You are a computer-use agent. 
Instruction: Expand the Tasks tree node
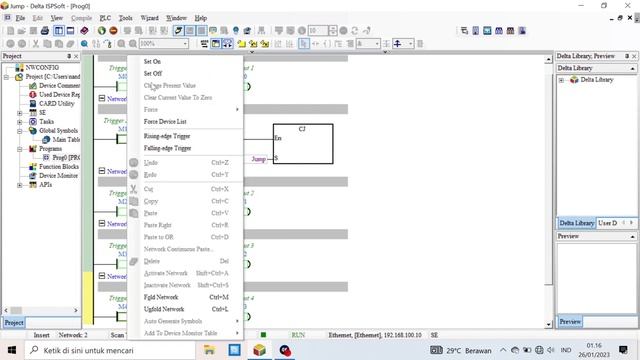point(20,122)
